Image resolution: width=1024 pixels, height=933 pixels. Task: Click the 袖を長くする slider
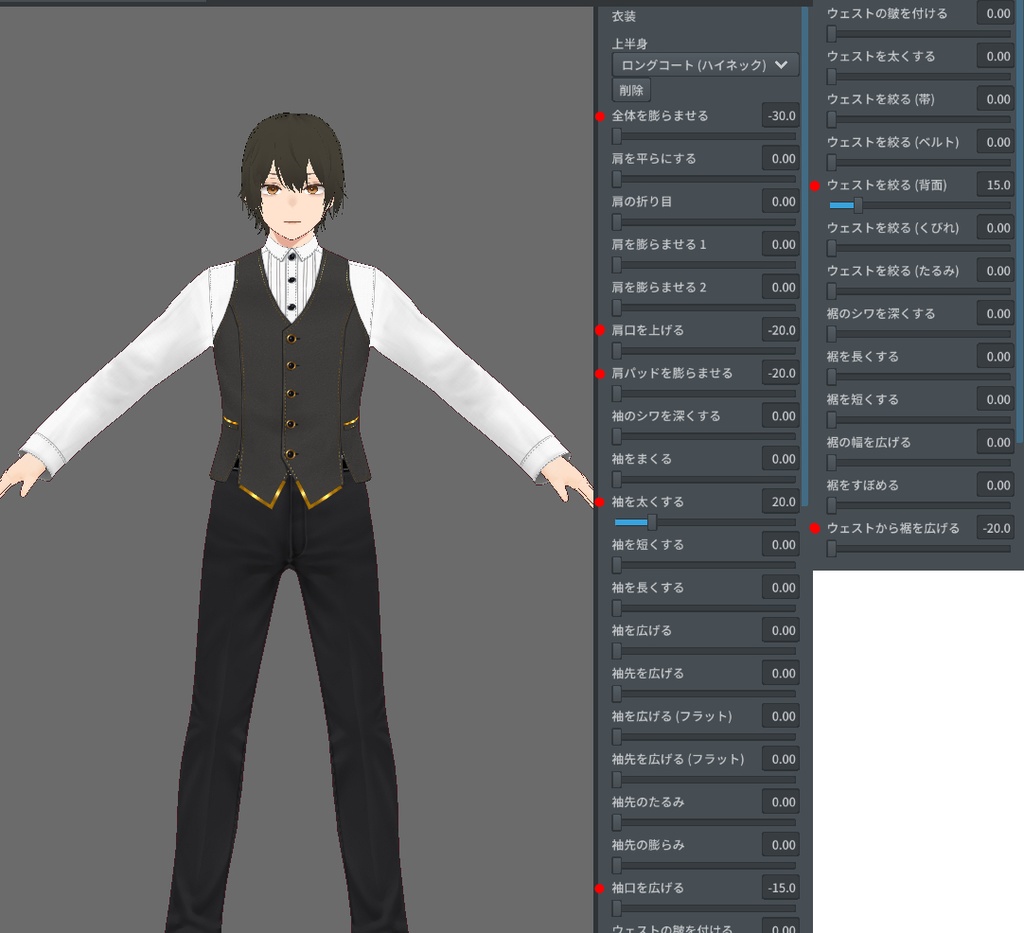pyautogui.click(x=704, y=608)
